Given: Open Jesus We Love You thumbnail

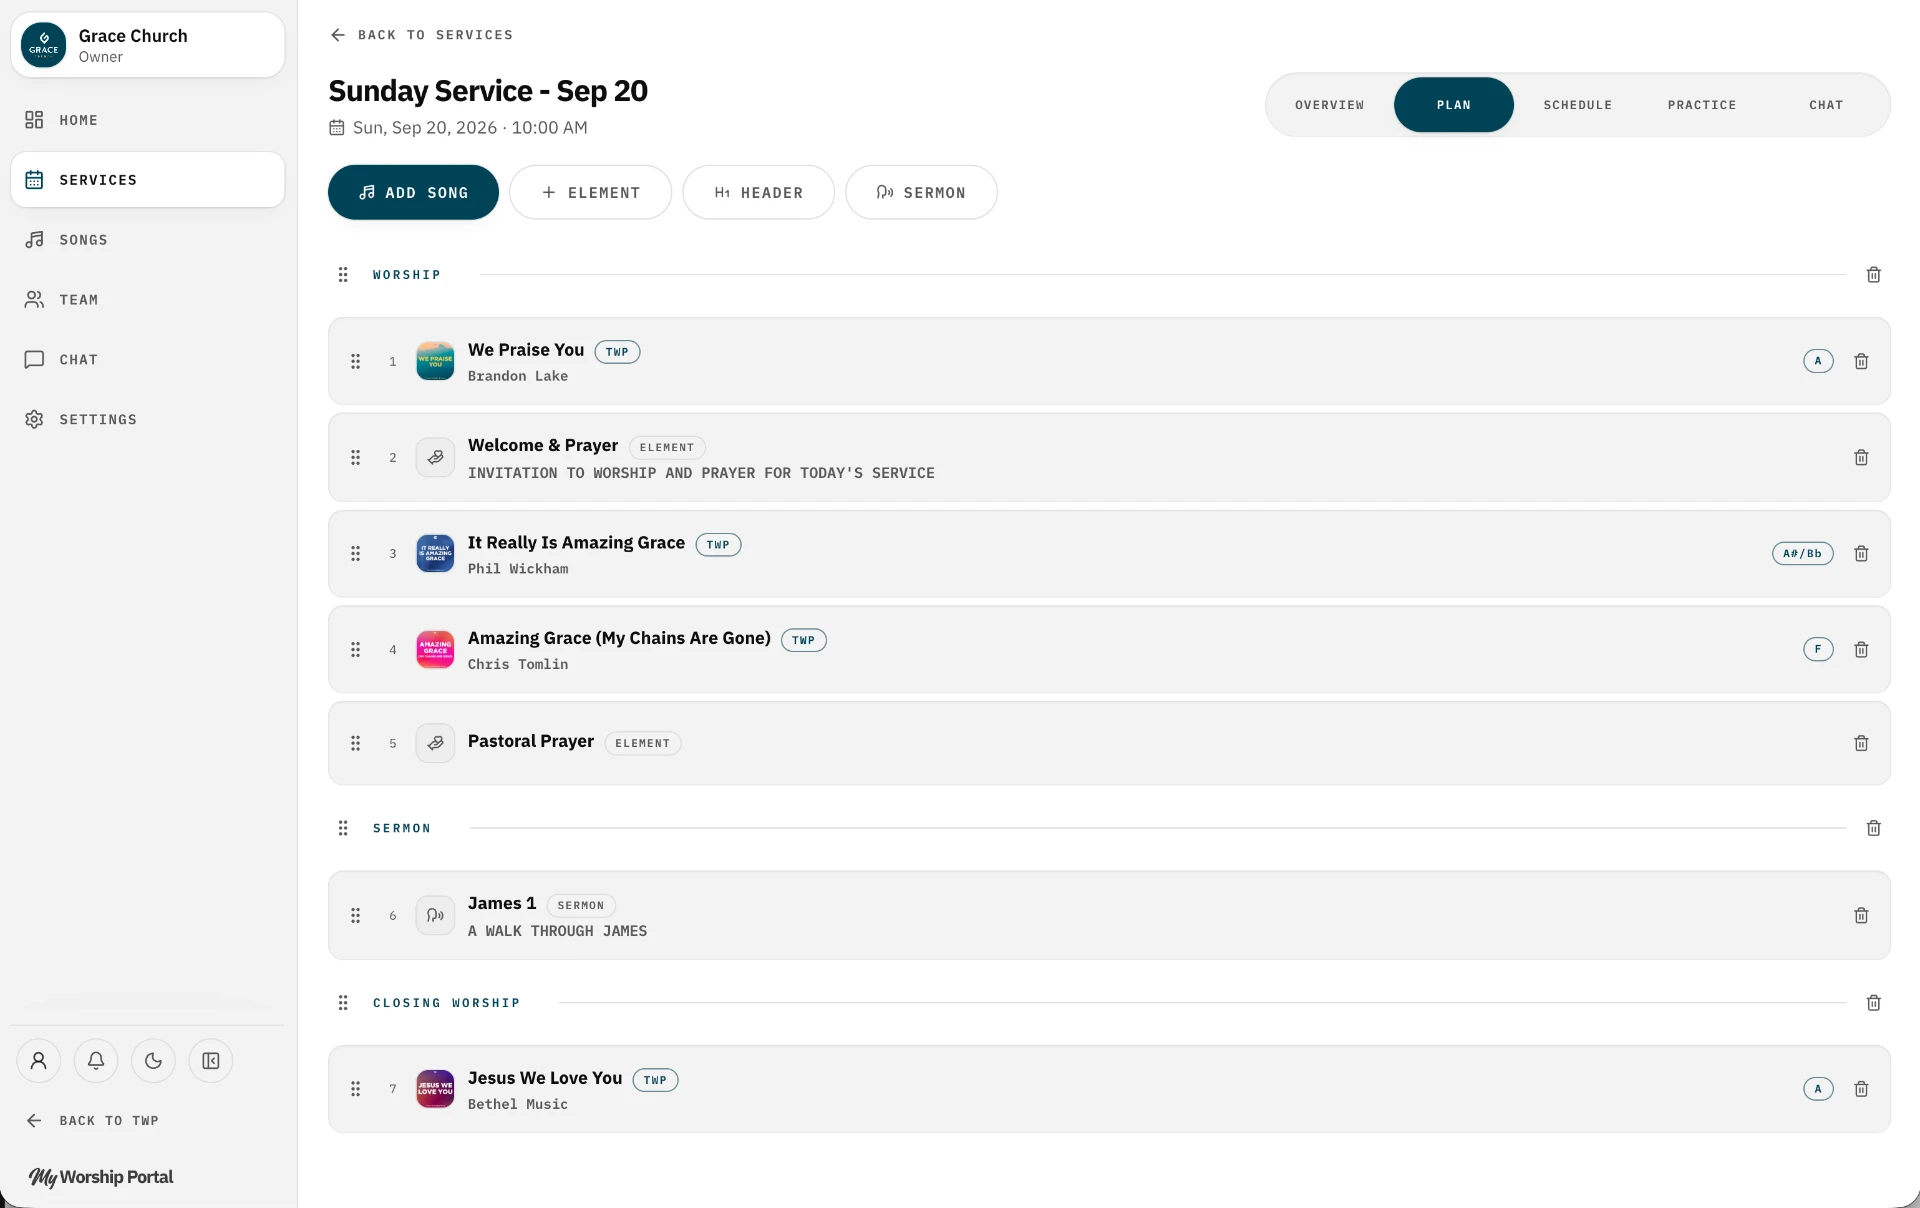Looking at the screenshot, I should 435,1089.
